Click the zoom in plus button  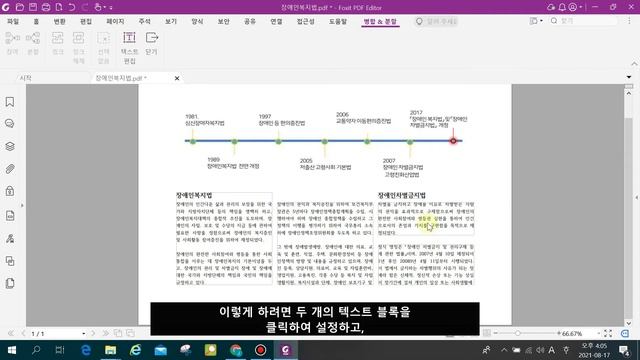point(558,333)
